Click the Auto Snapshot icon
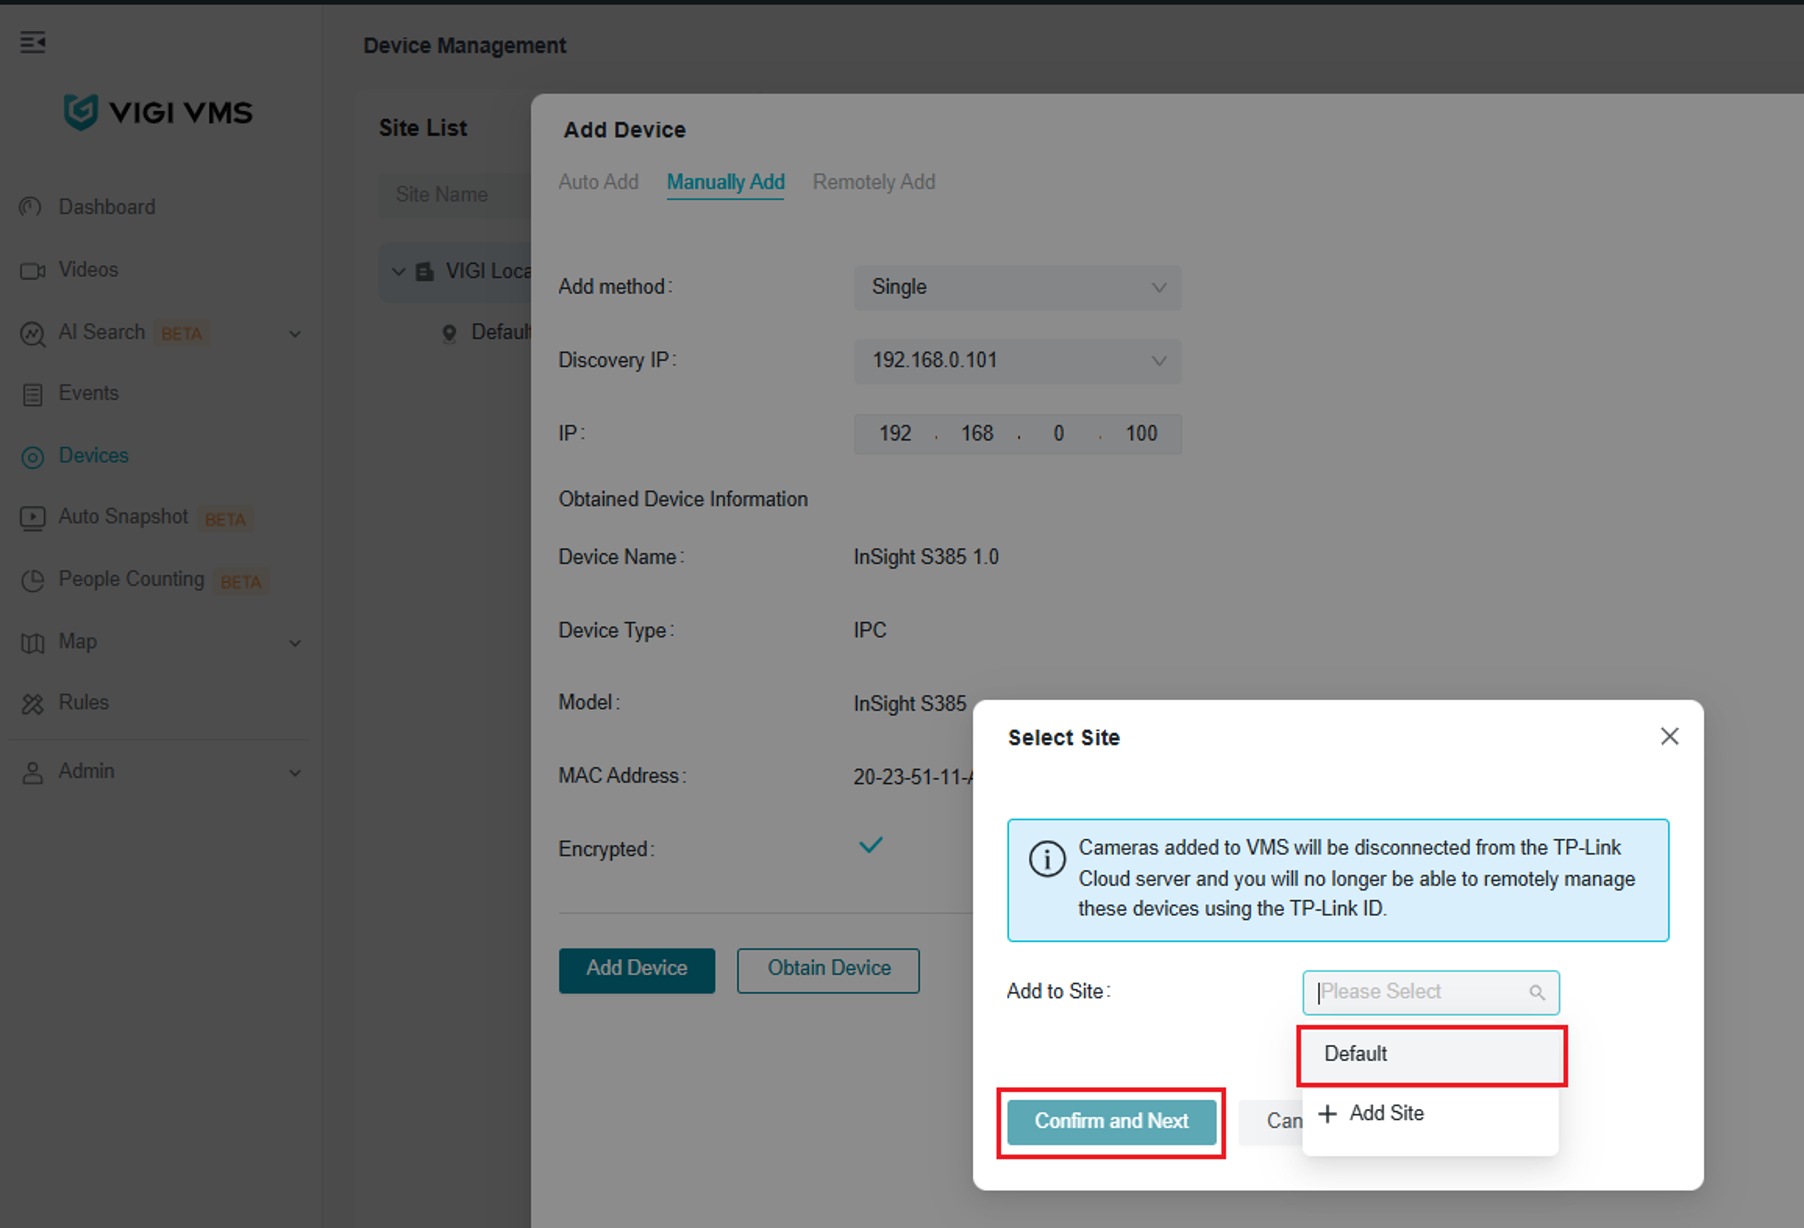Screen dimensions: 1804x1228 32,518
